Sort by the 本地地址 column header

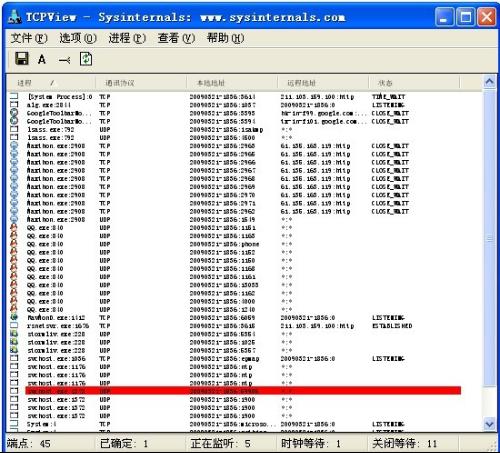(x=232, y=83)
